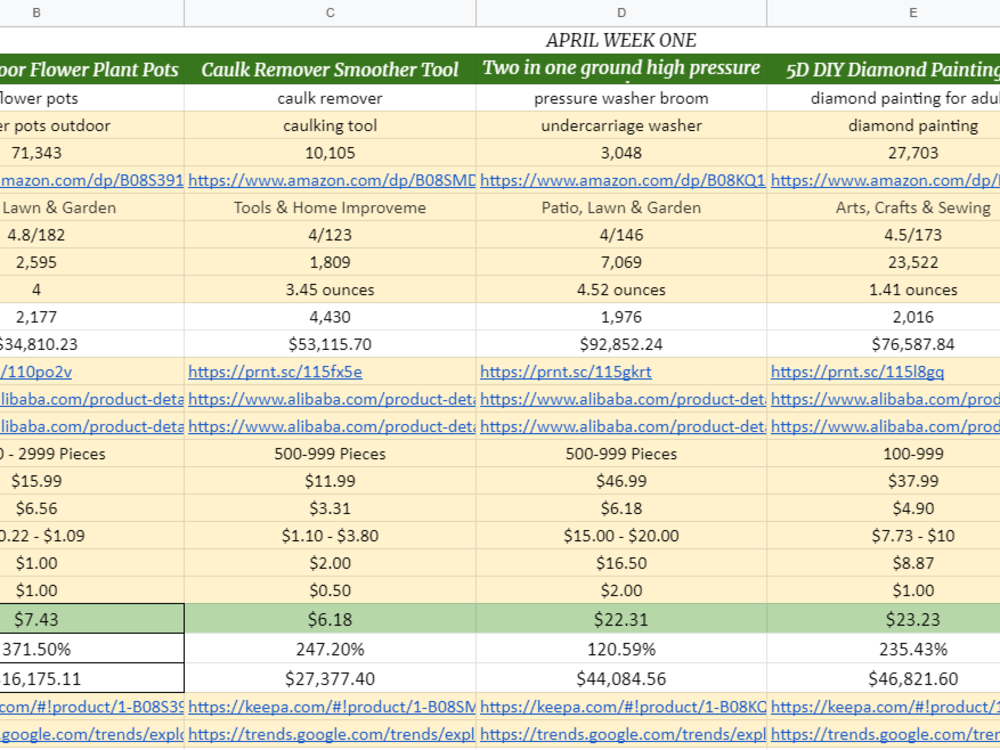Open the Amazon link ending B08KQ1
This screenshot has height=750, width=1000.
622,180
